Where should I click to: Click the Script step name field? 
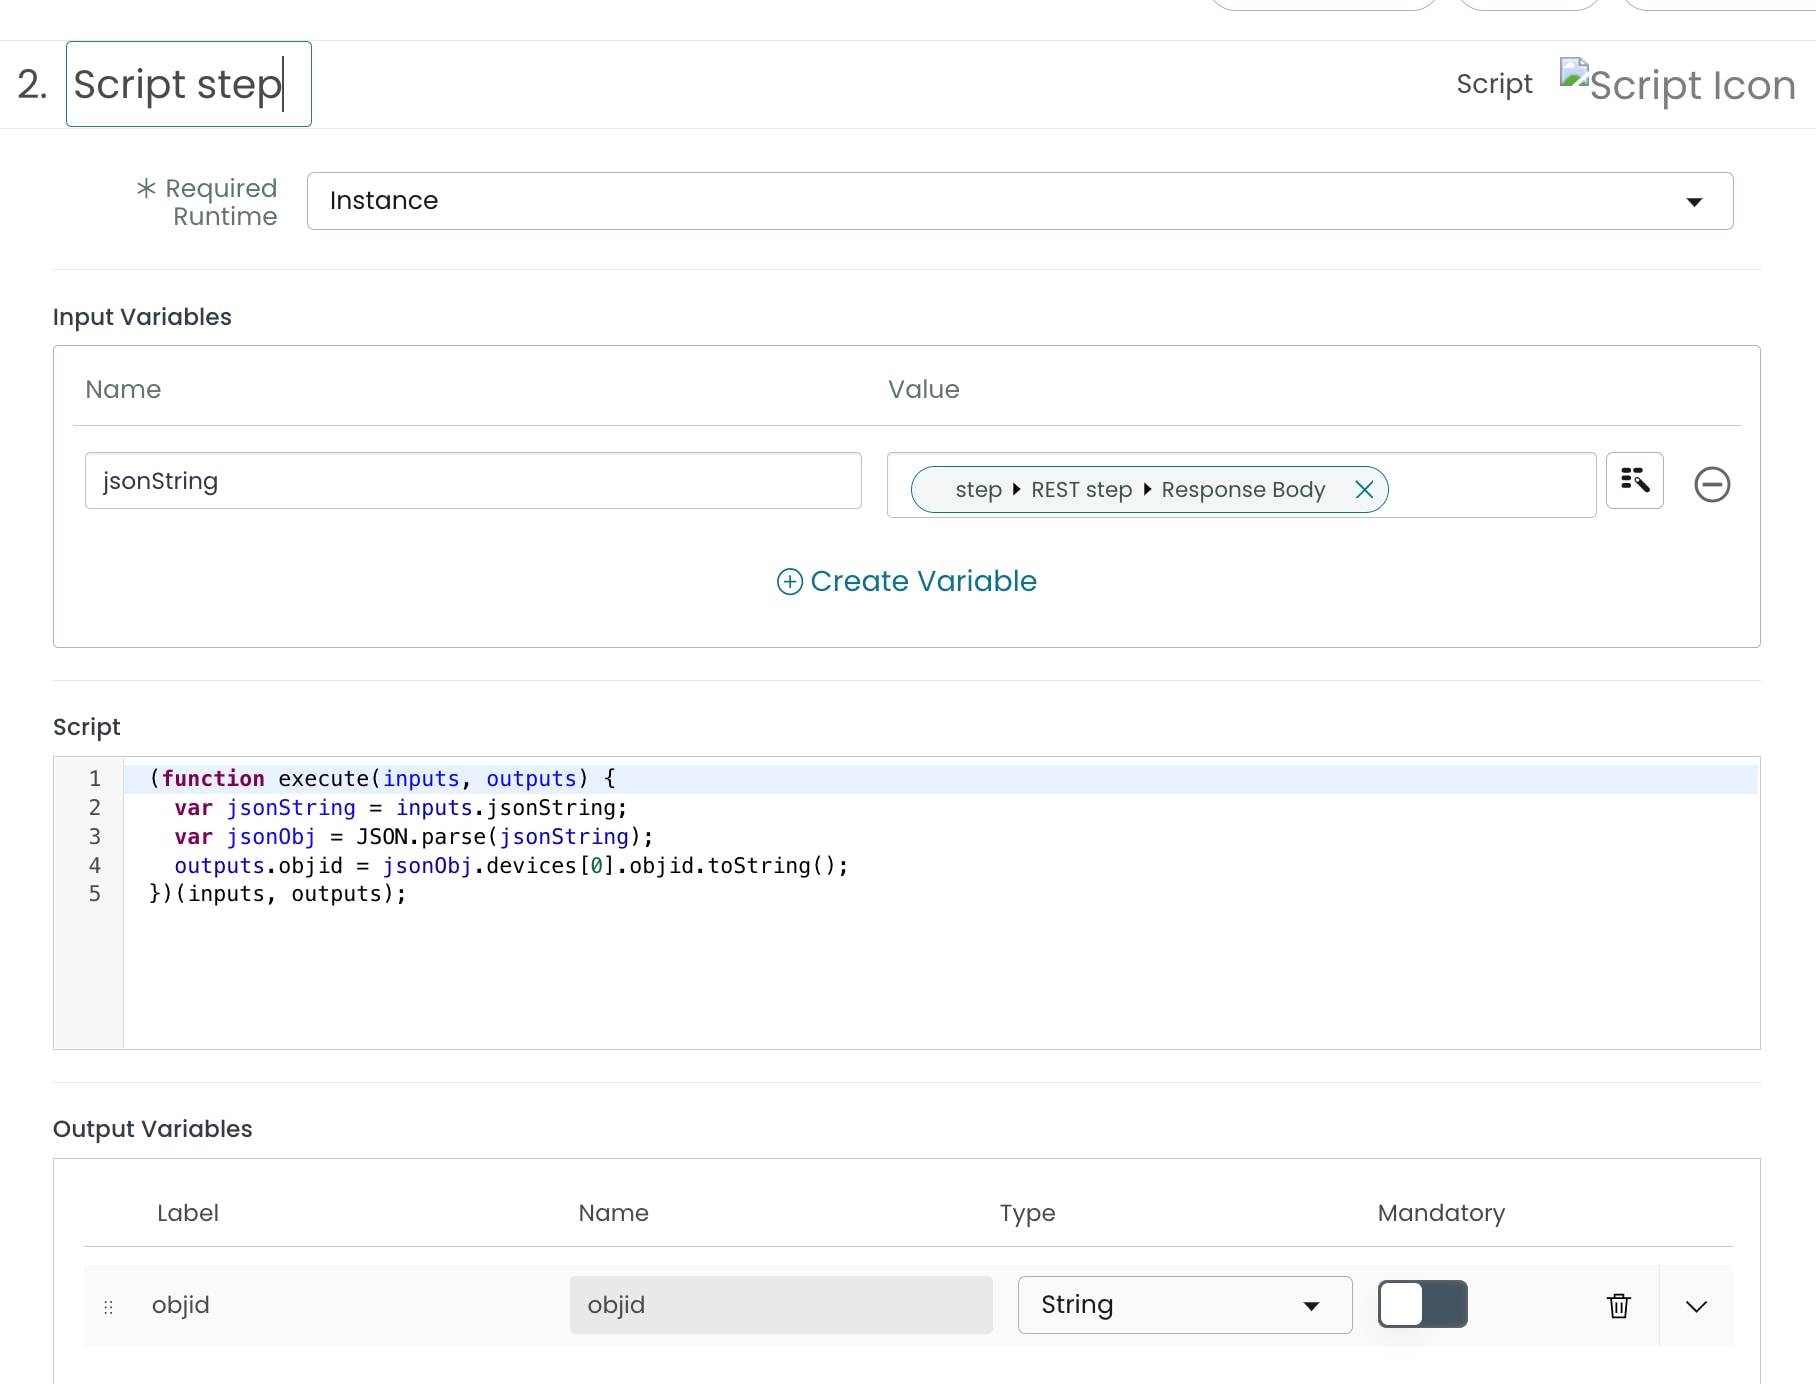tap(189, 84)
